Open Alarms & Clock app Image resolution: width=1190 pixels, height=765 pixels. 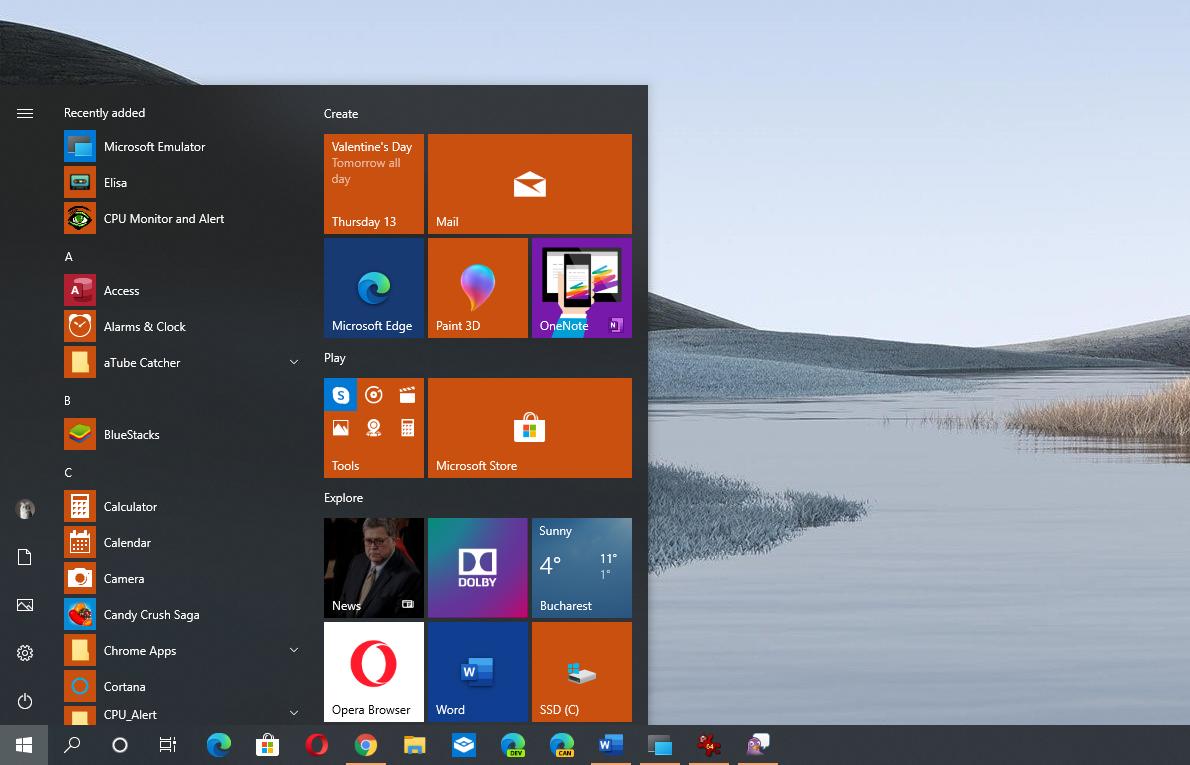(182, 326)
